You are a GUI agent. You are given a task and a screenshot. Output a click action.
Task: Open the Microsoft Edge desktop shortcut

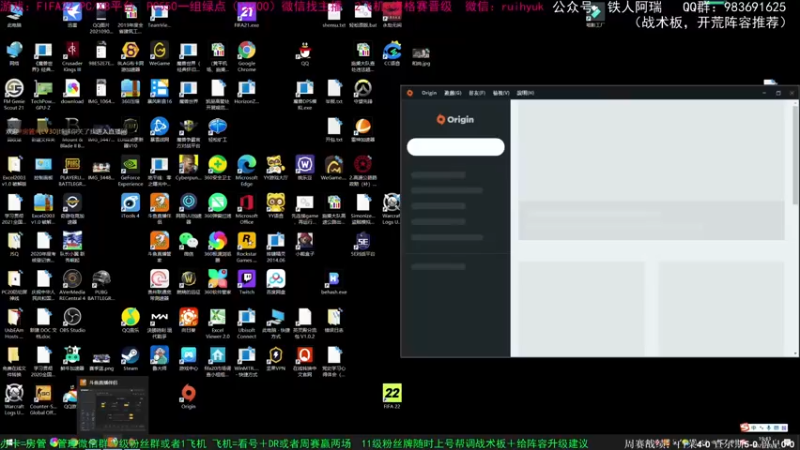click(246, 171)
